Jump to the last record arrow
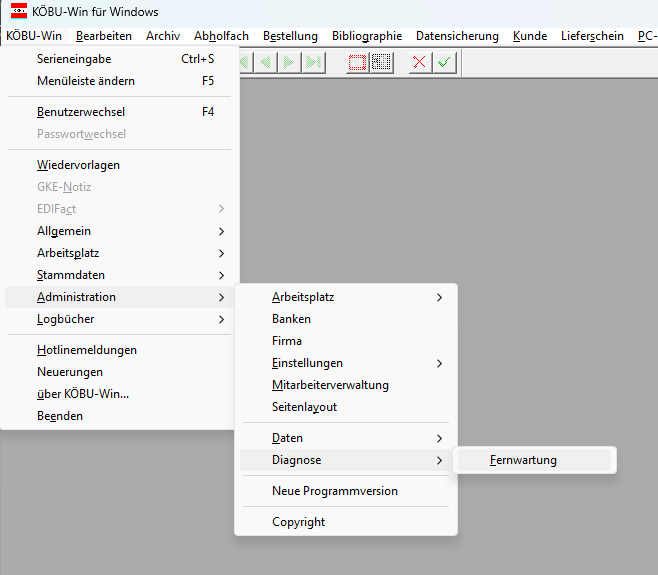 point(313,63)
